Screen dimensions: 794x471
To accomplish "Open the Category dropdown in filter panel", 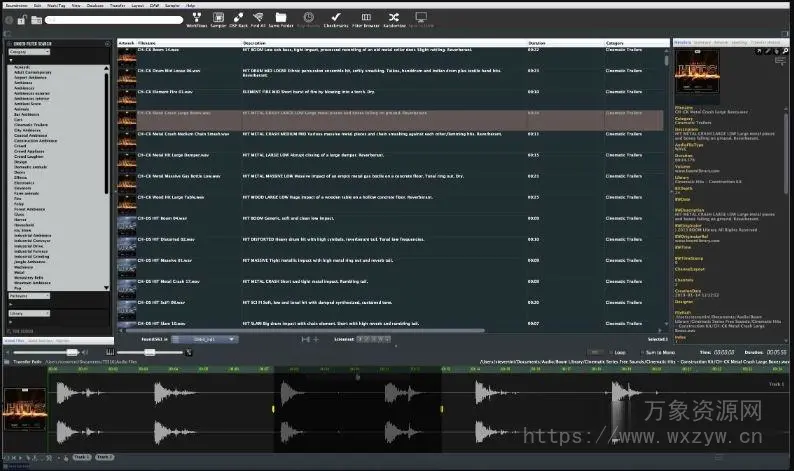I will pos(32,51).
